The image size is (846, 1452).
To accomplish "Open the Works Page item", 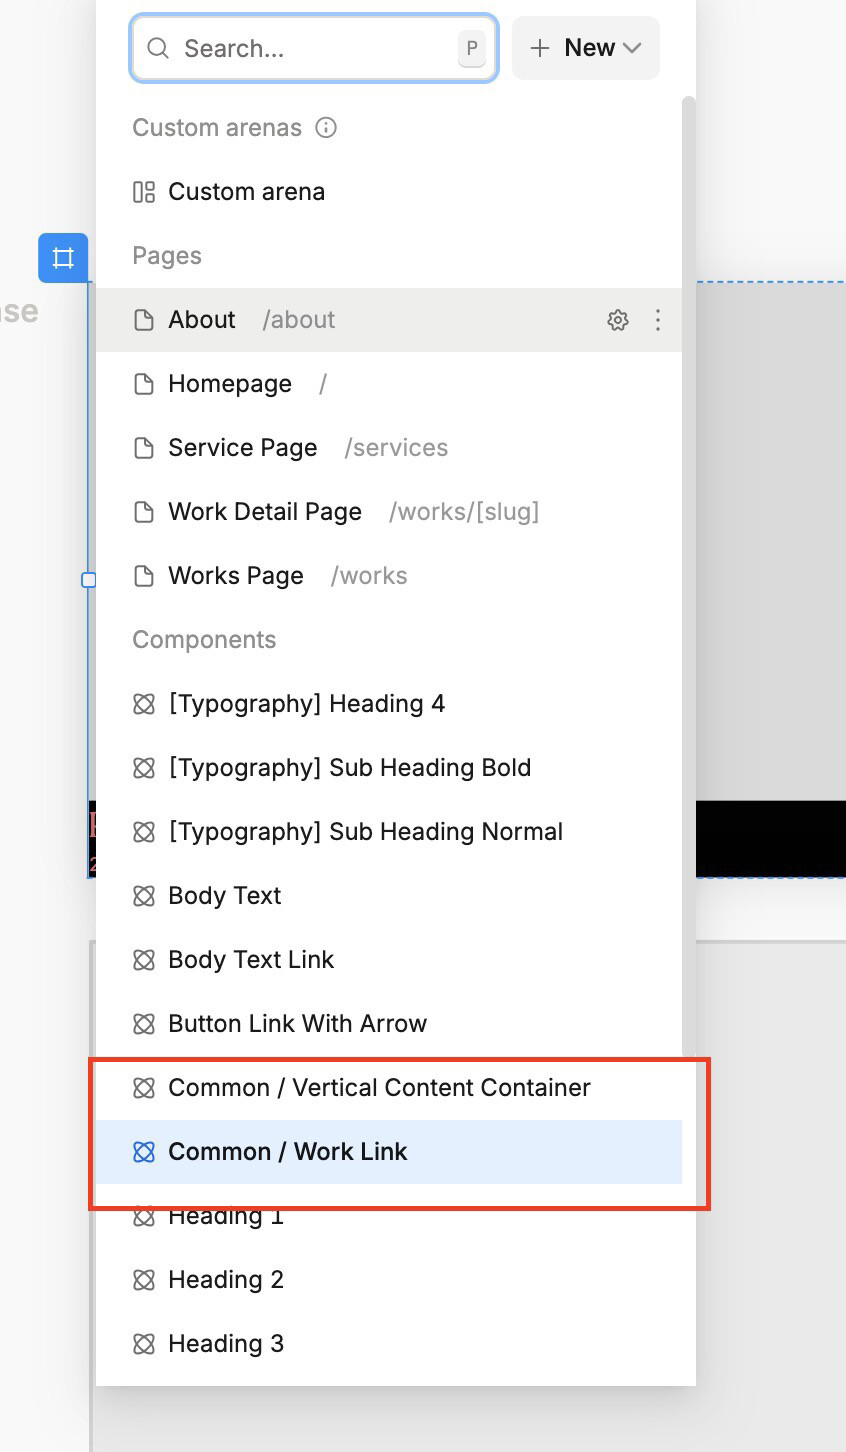I will coord(236,576).
